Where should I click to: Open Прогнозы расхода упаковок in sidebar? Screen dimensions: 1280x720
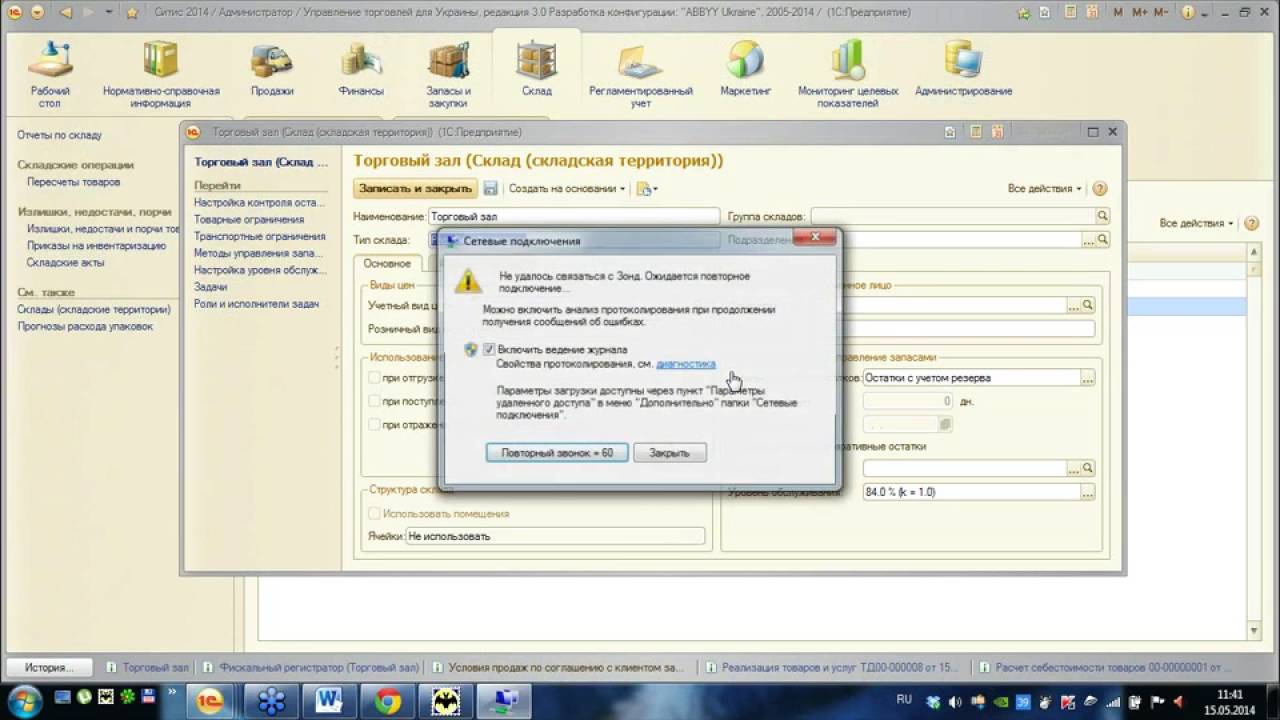tap(85, 326)
